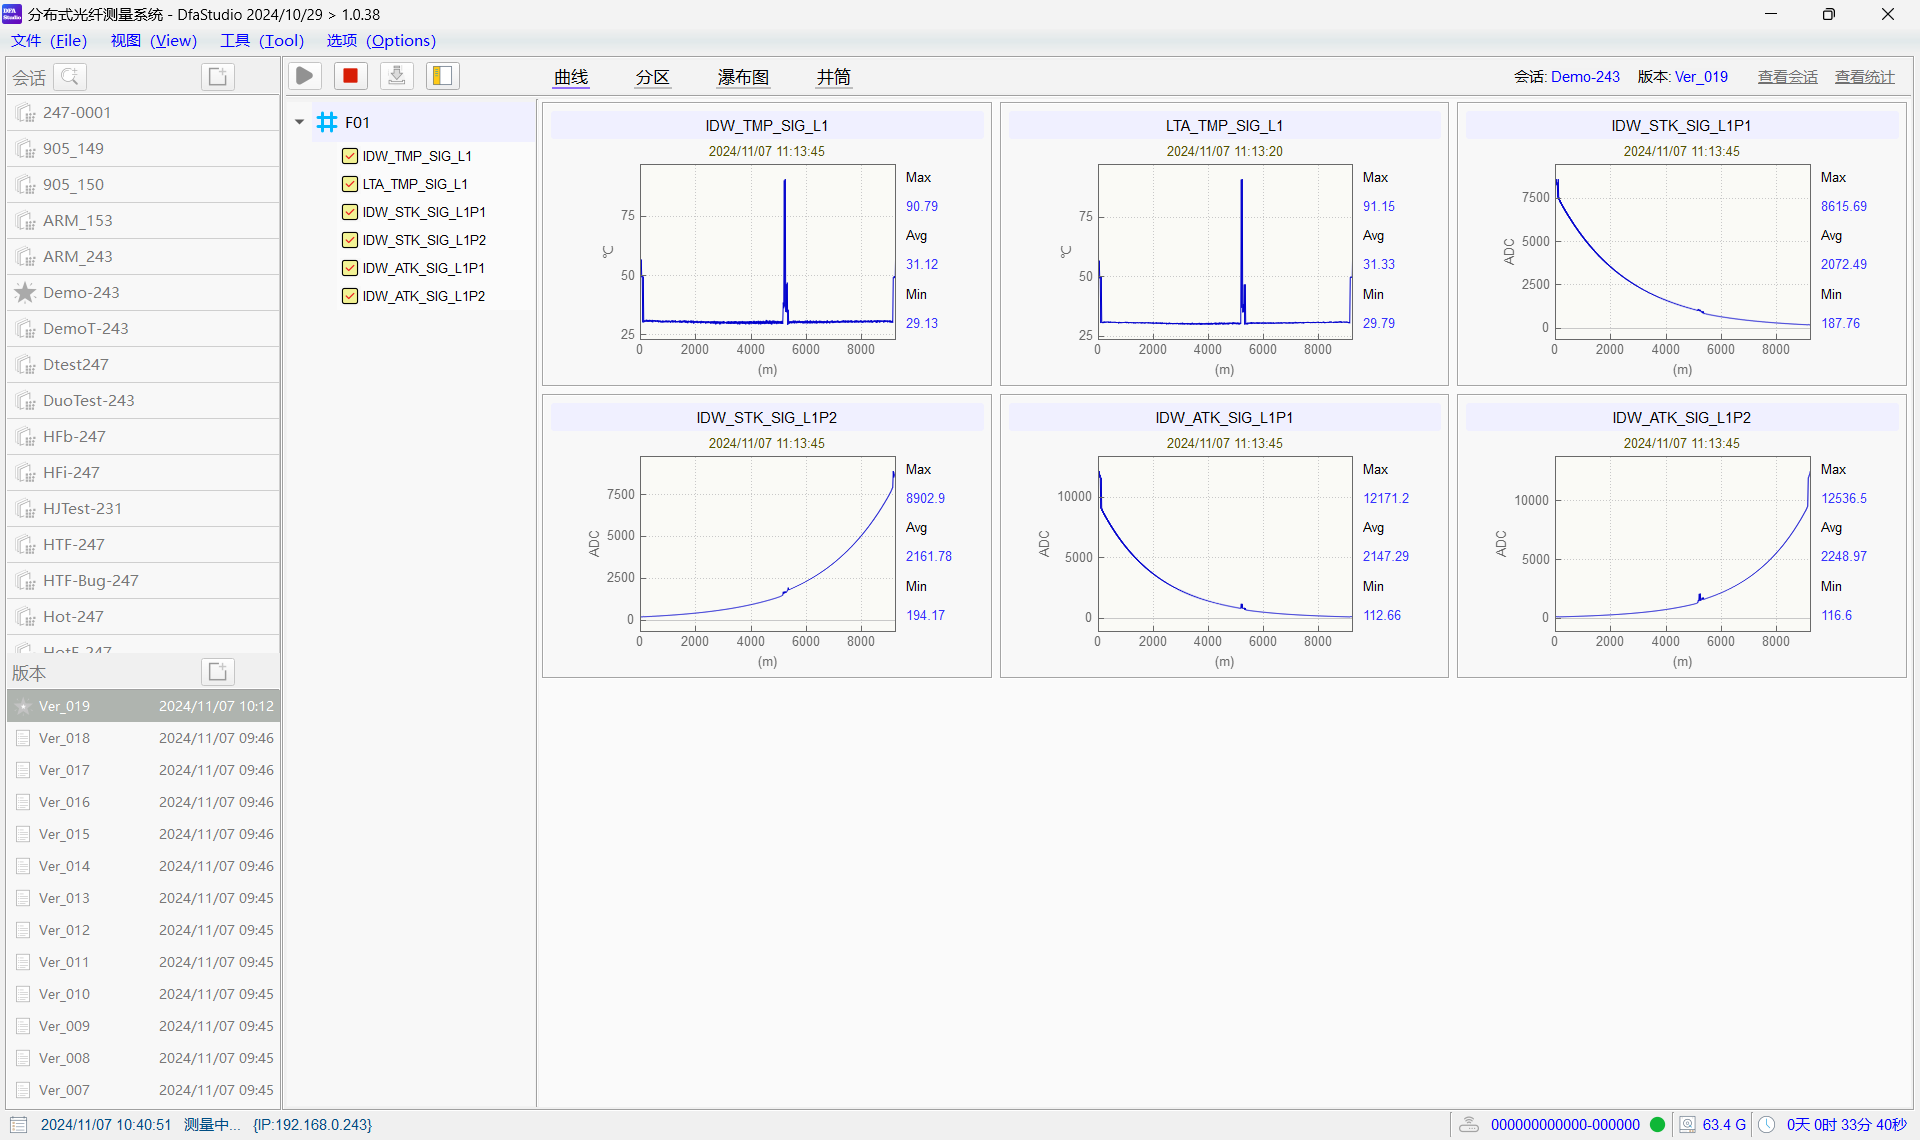
Task: Uncheck IDW_TMP_SIG_L1 signal
Action: [x=350, y=156]
